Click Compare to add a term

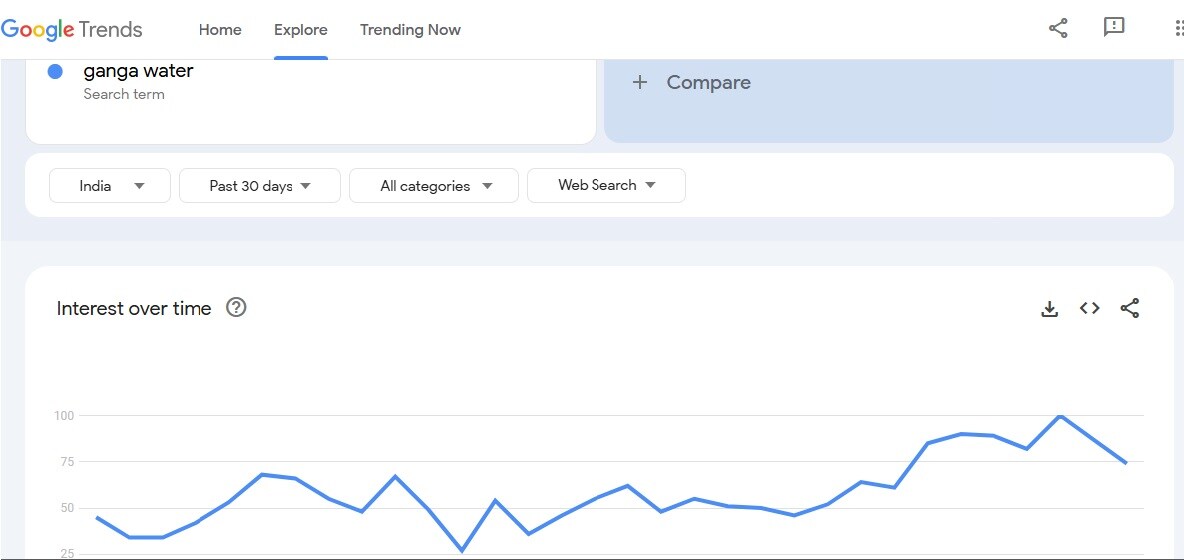[708, 83]
